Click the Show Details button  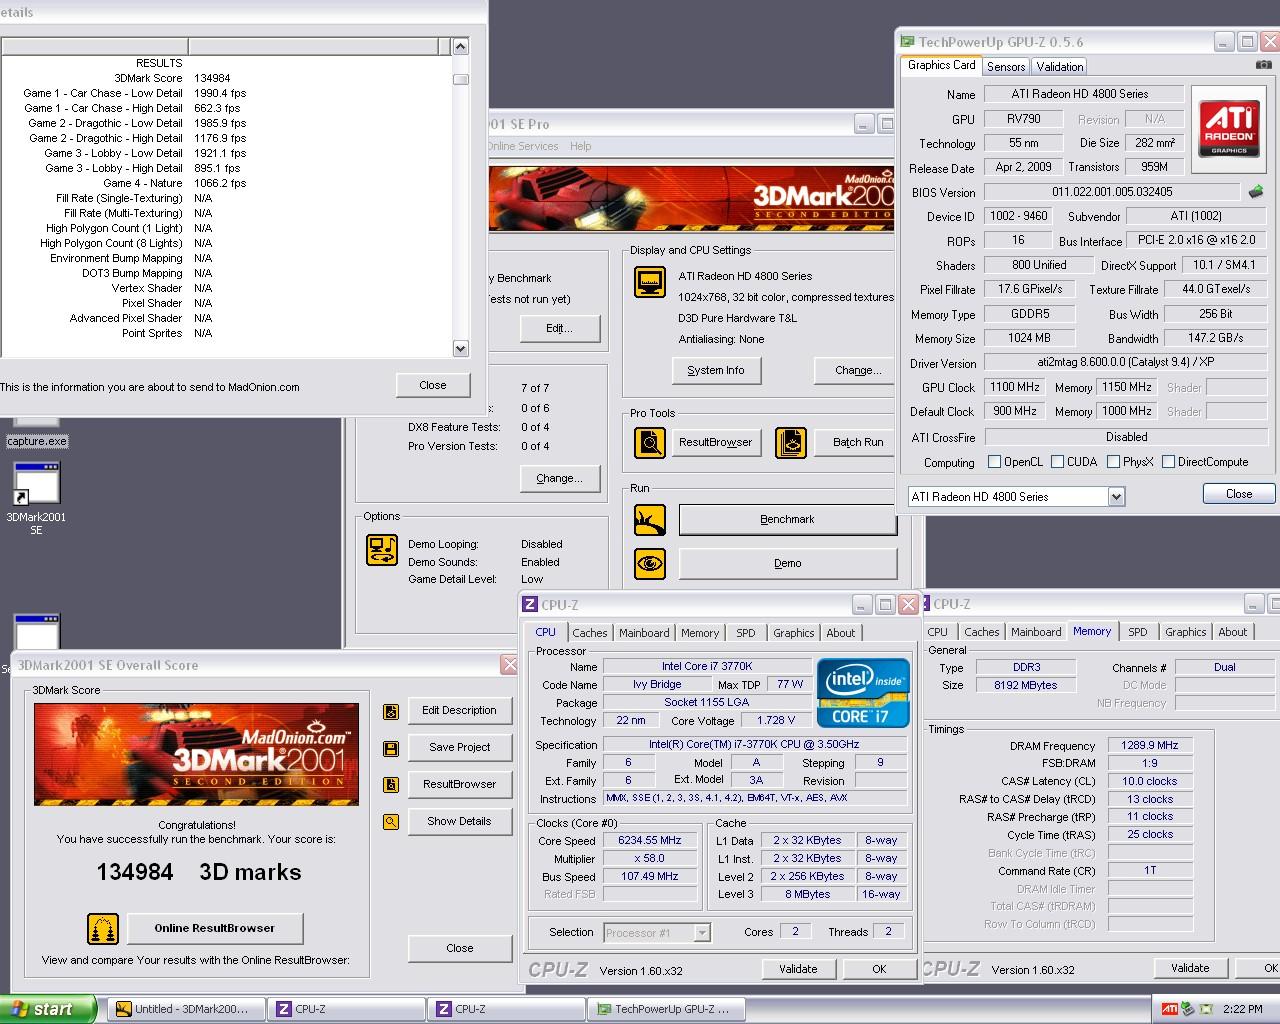click(x=459, y=822)
